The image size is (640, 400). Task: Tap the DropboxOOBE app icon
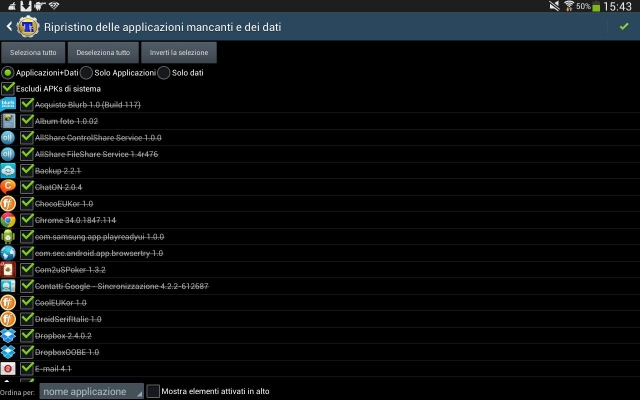pyautogui.click(x=8, y=352)
